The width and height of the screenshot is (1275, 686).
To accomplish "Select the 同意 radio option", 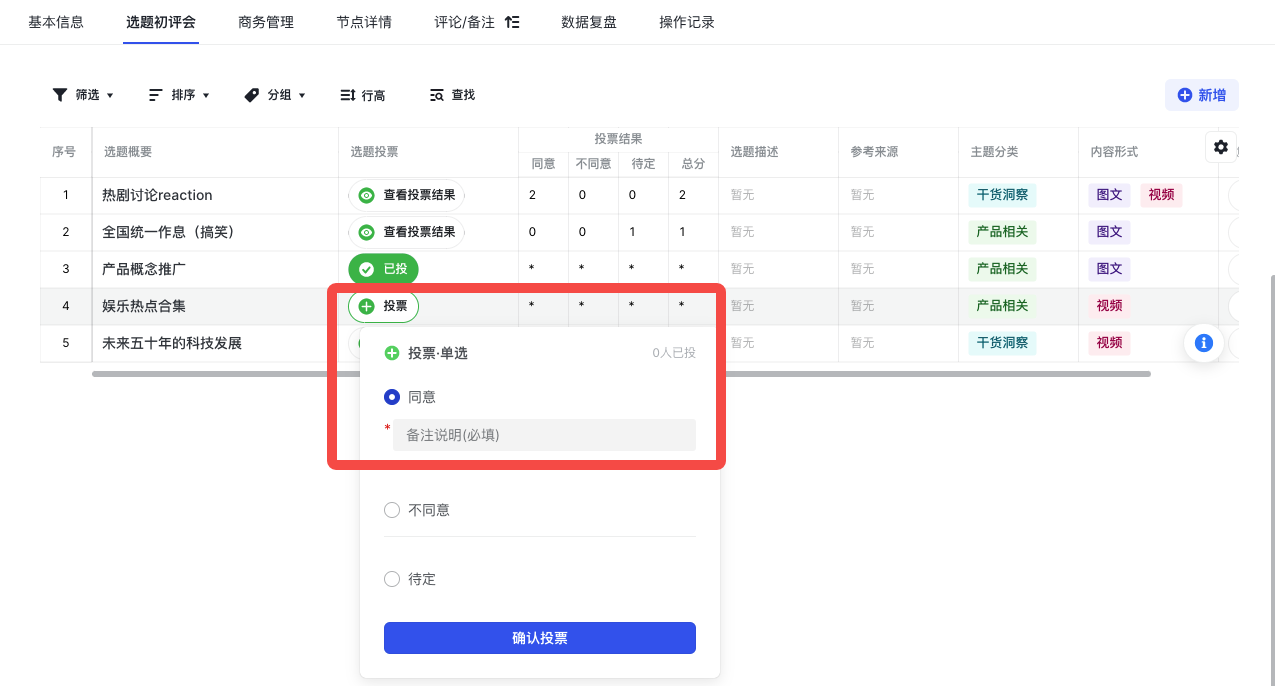I will 392,397.
